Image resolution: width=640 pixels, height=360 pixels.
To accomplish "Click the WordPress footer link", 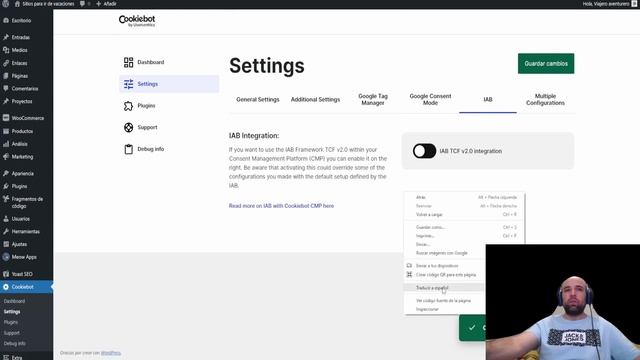I will point(111,353).
